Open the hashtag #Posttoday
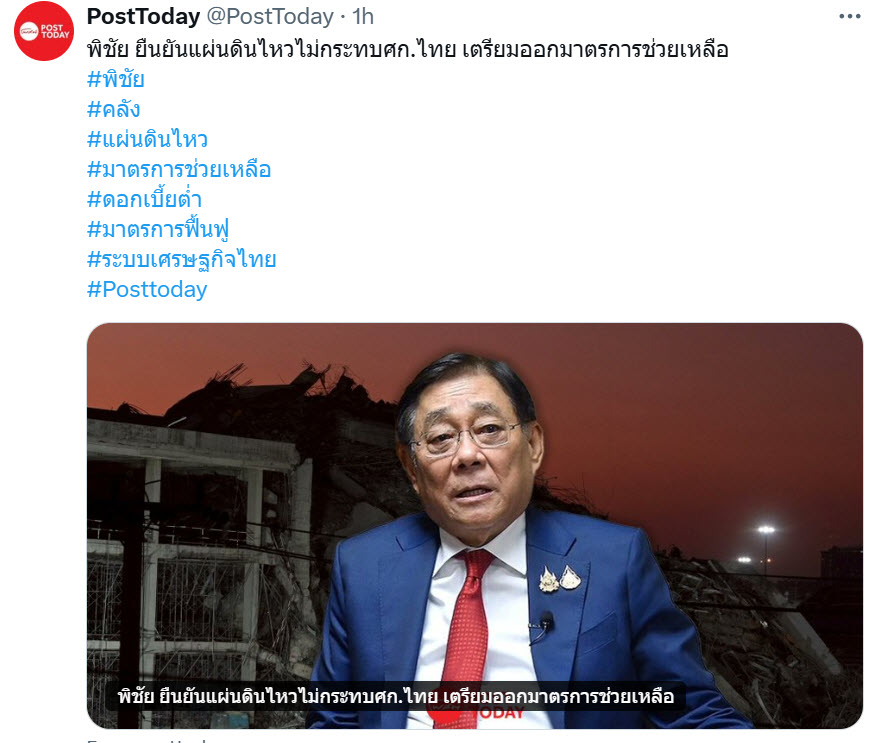Viewport: 873px width, 743px height. (x=147, y=289)
